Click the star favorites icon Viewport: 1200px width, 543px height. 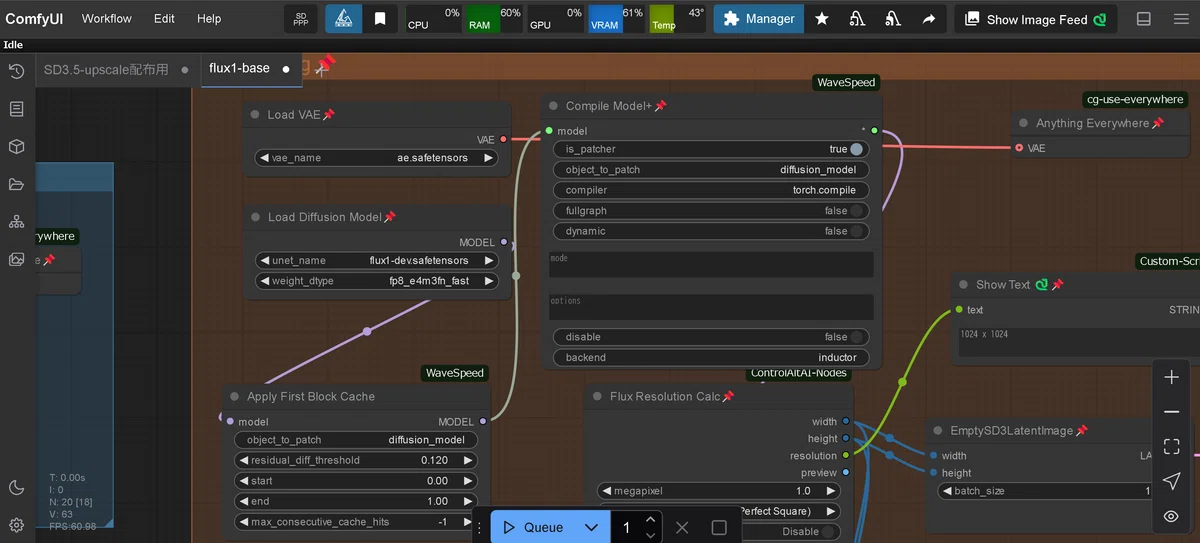point(822,19)
